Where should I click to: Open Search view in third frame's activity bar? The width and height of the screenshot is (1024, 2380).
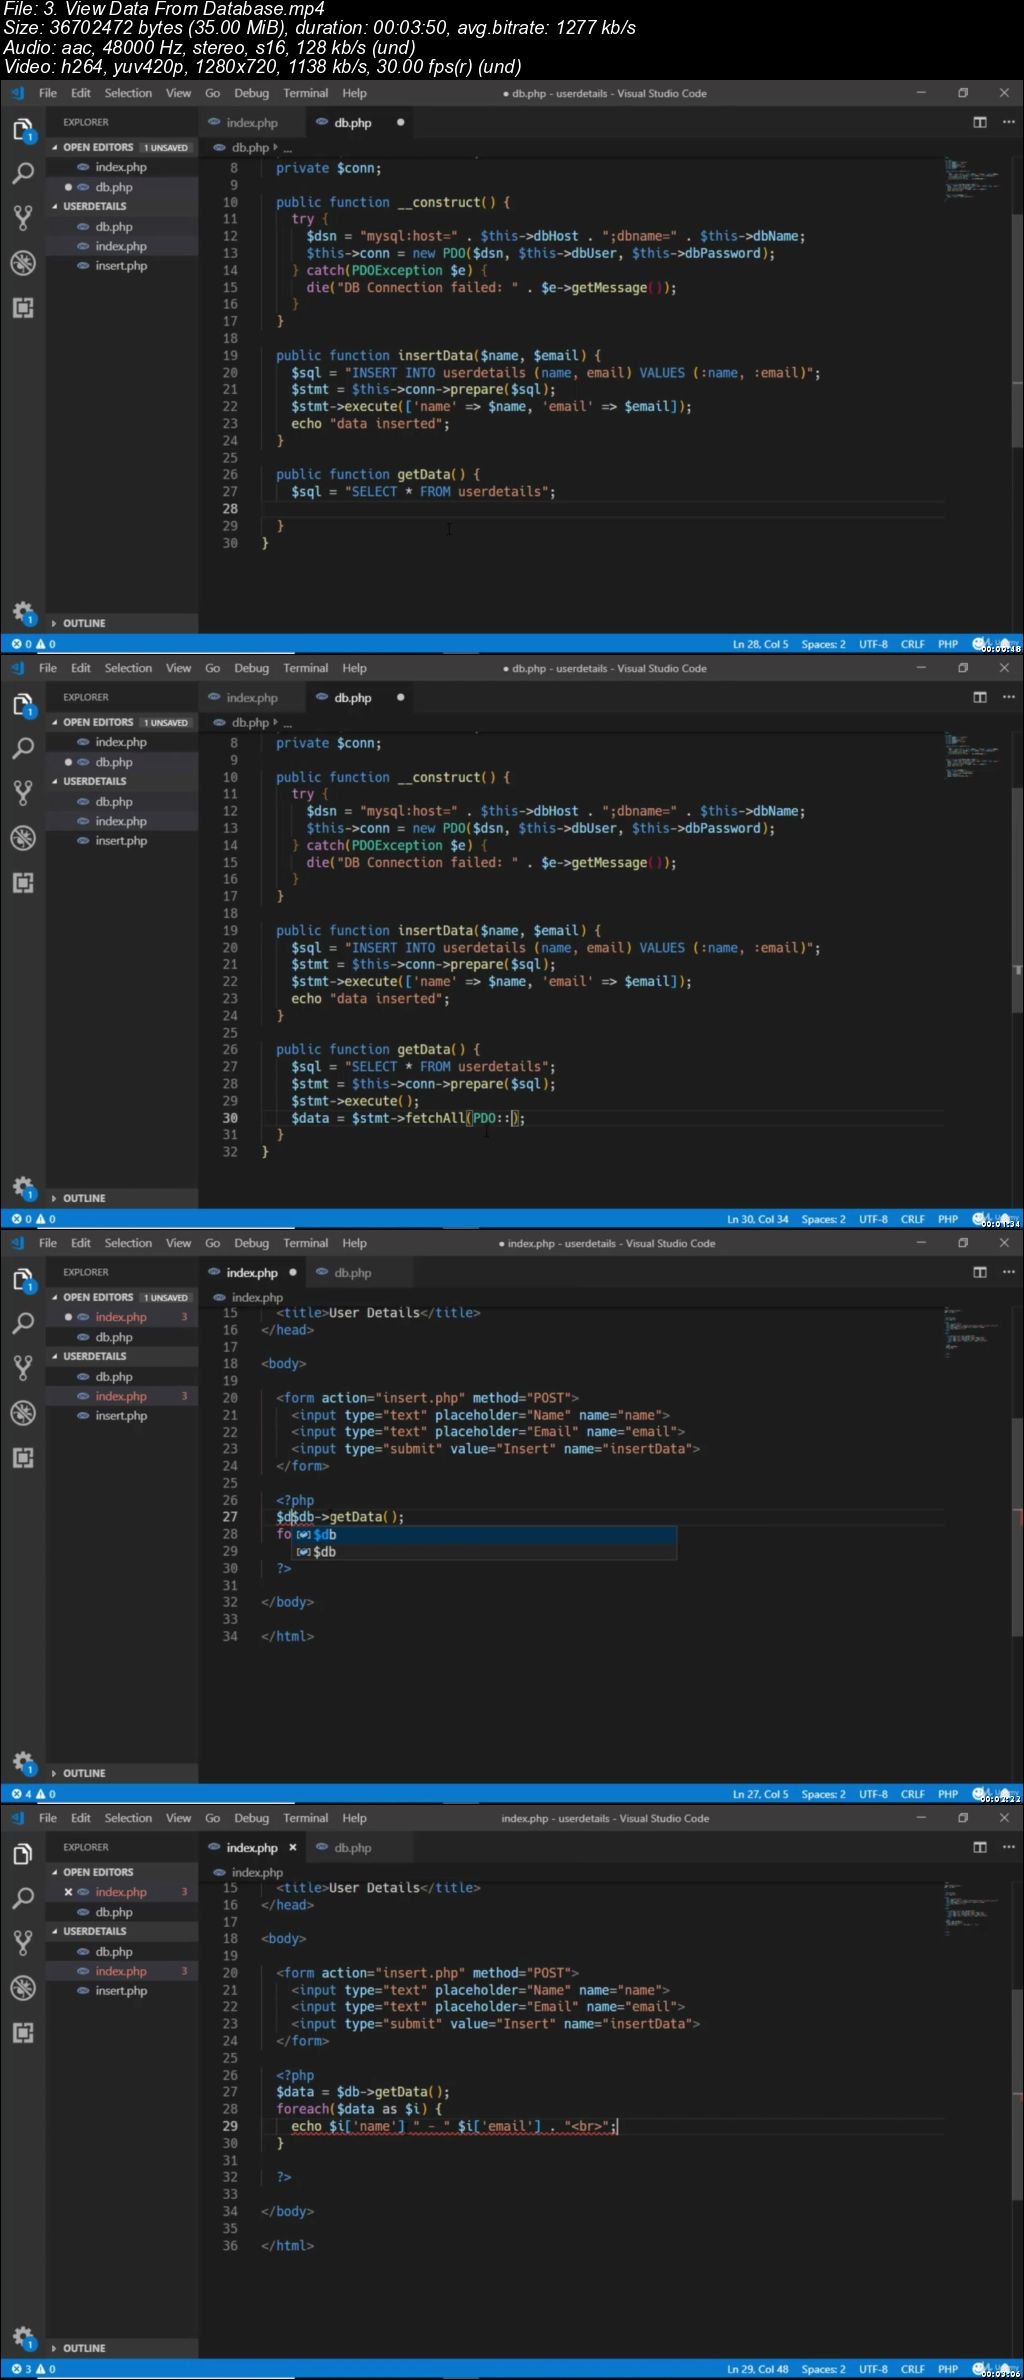click(x=23, y=1324)
